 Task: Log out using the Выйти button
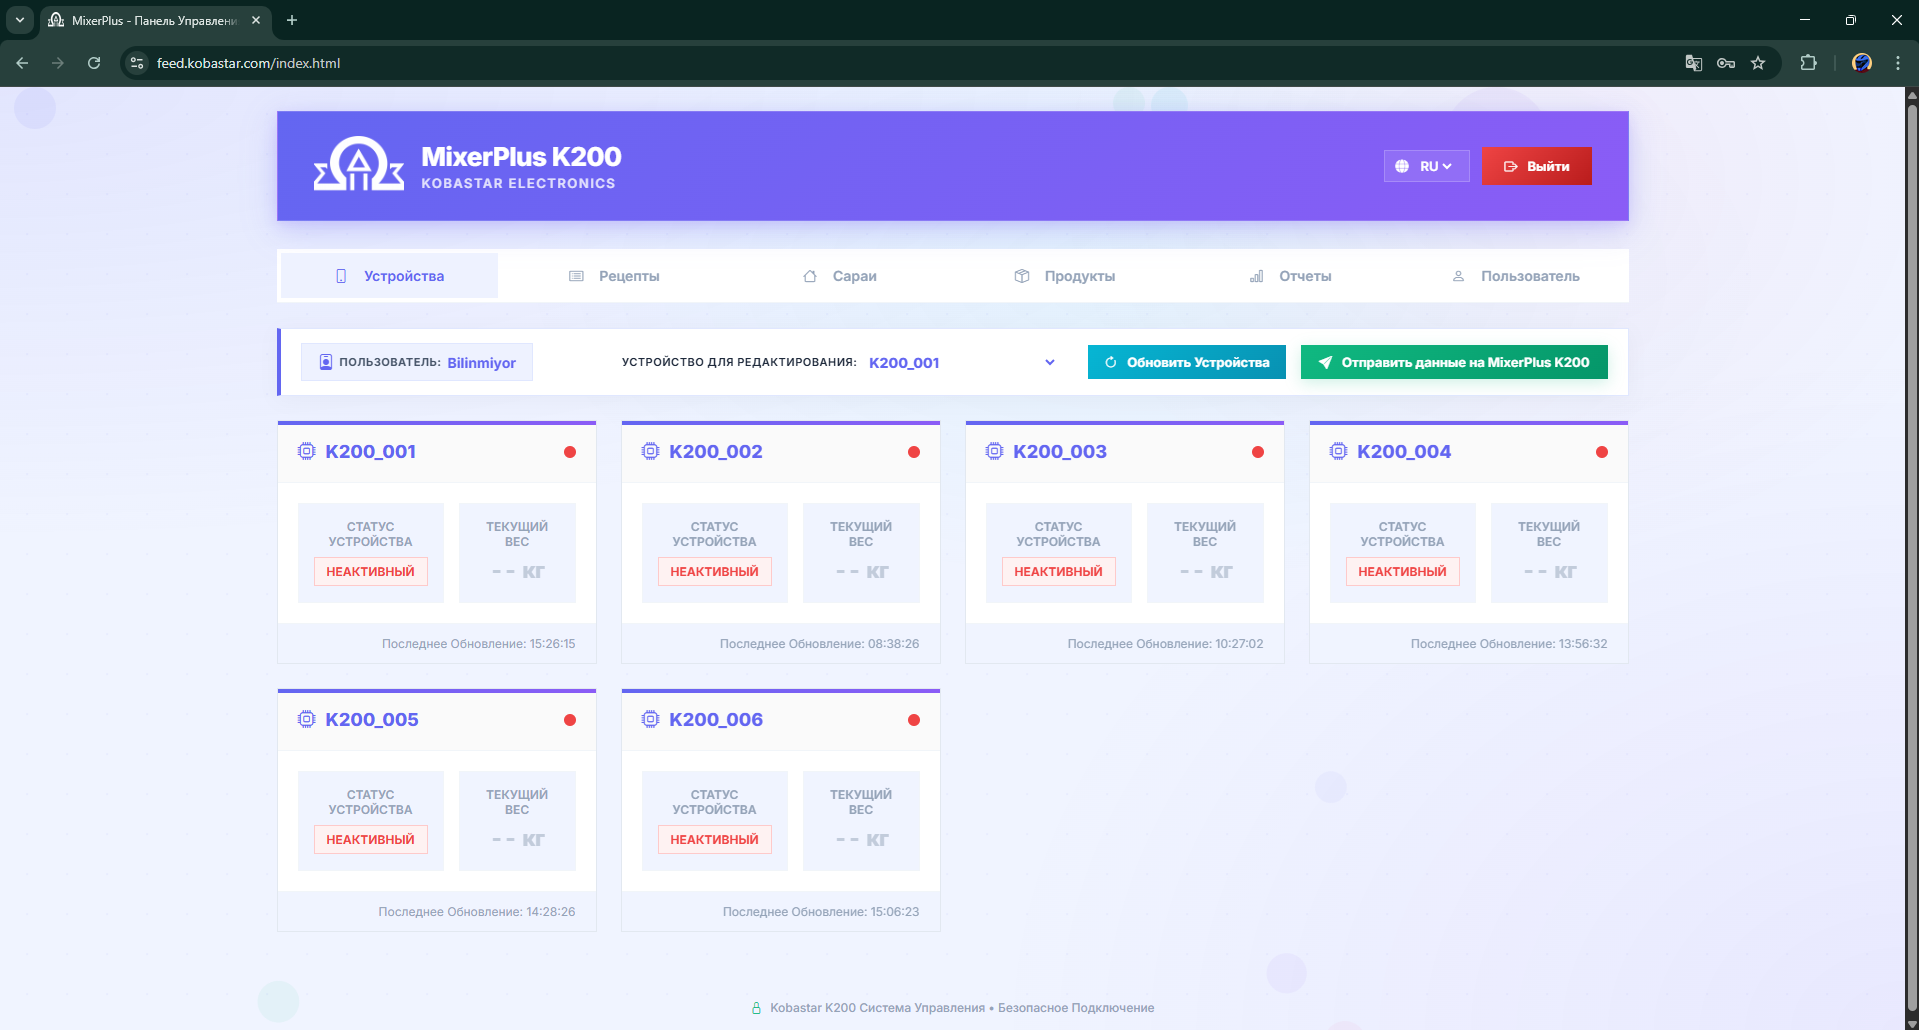[x=1536, y=166]
